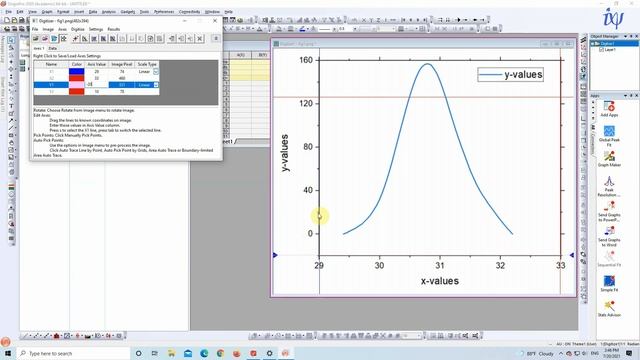Open the Digitizer Axes menu
This screenshot has height=360, width=640.
click(x=62, y=29)
